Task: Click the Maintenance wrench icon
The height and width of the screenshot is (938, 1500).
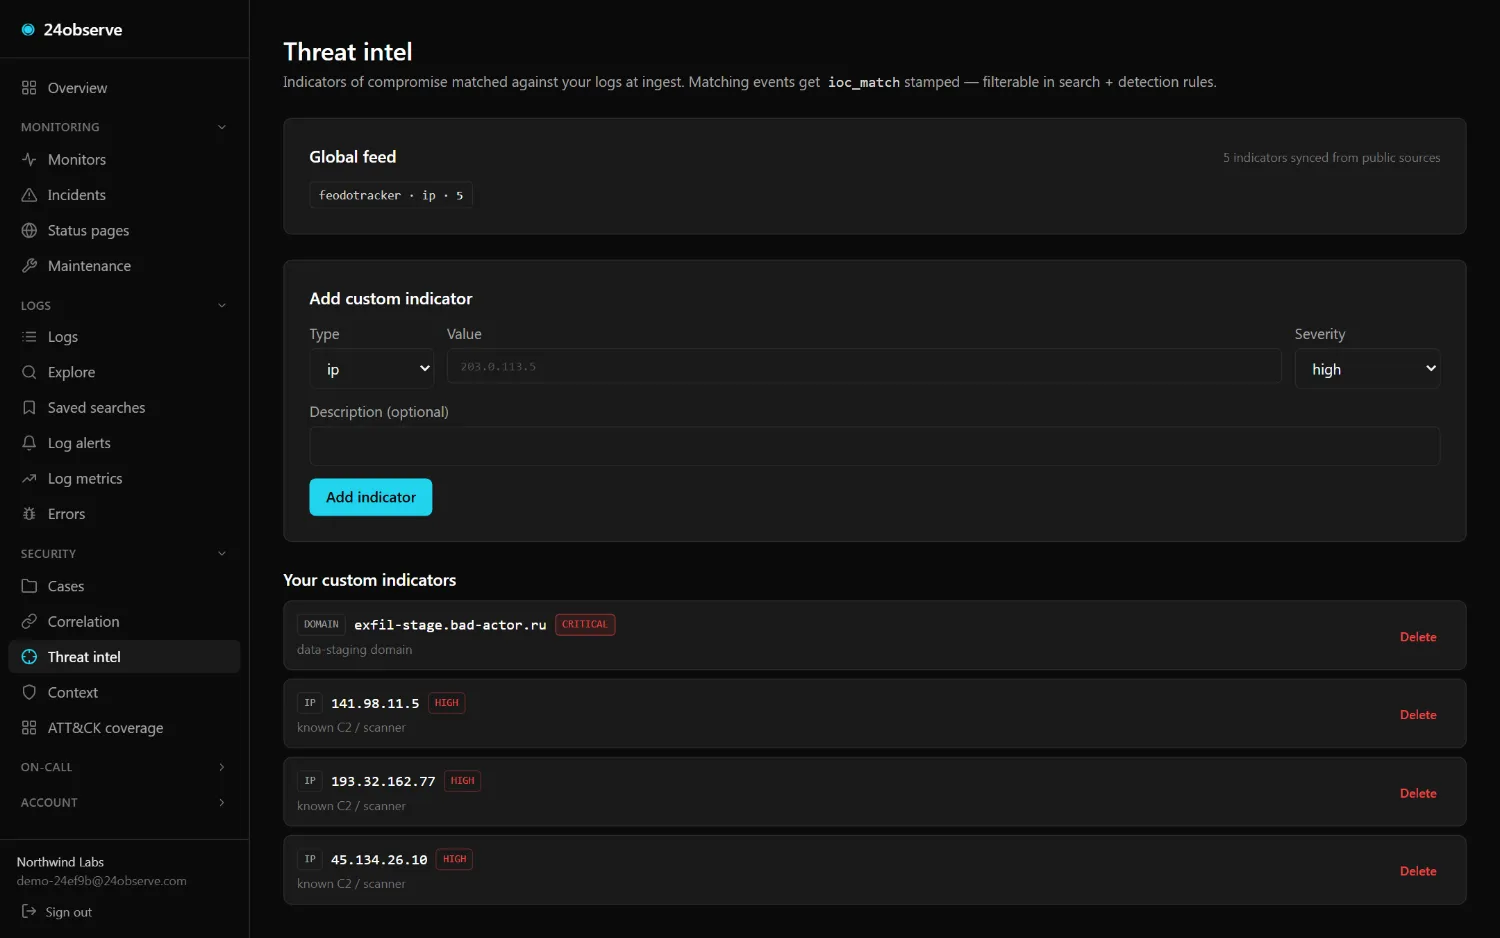Action: click(x=29, y=266)
